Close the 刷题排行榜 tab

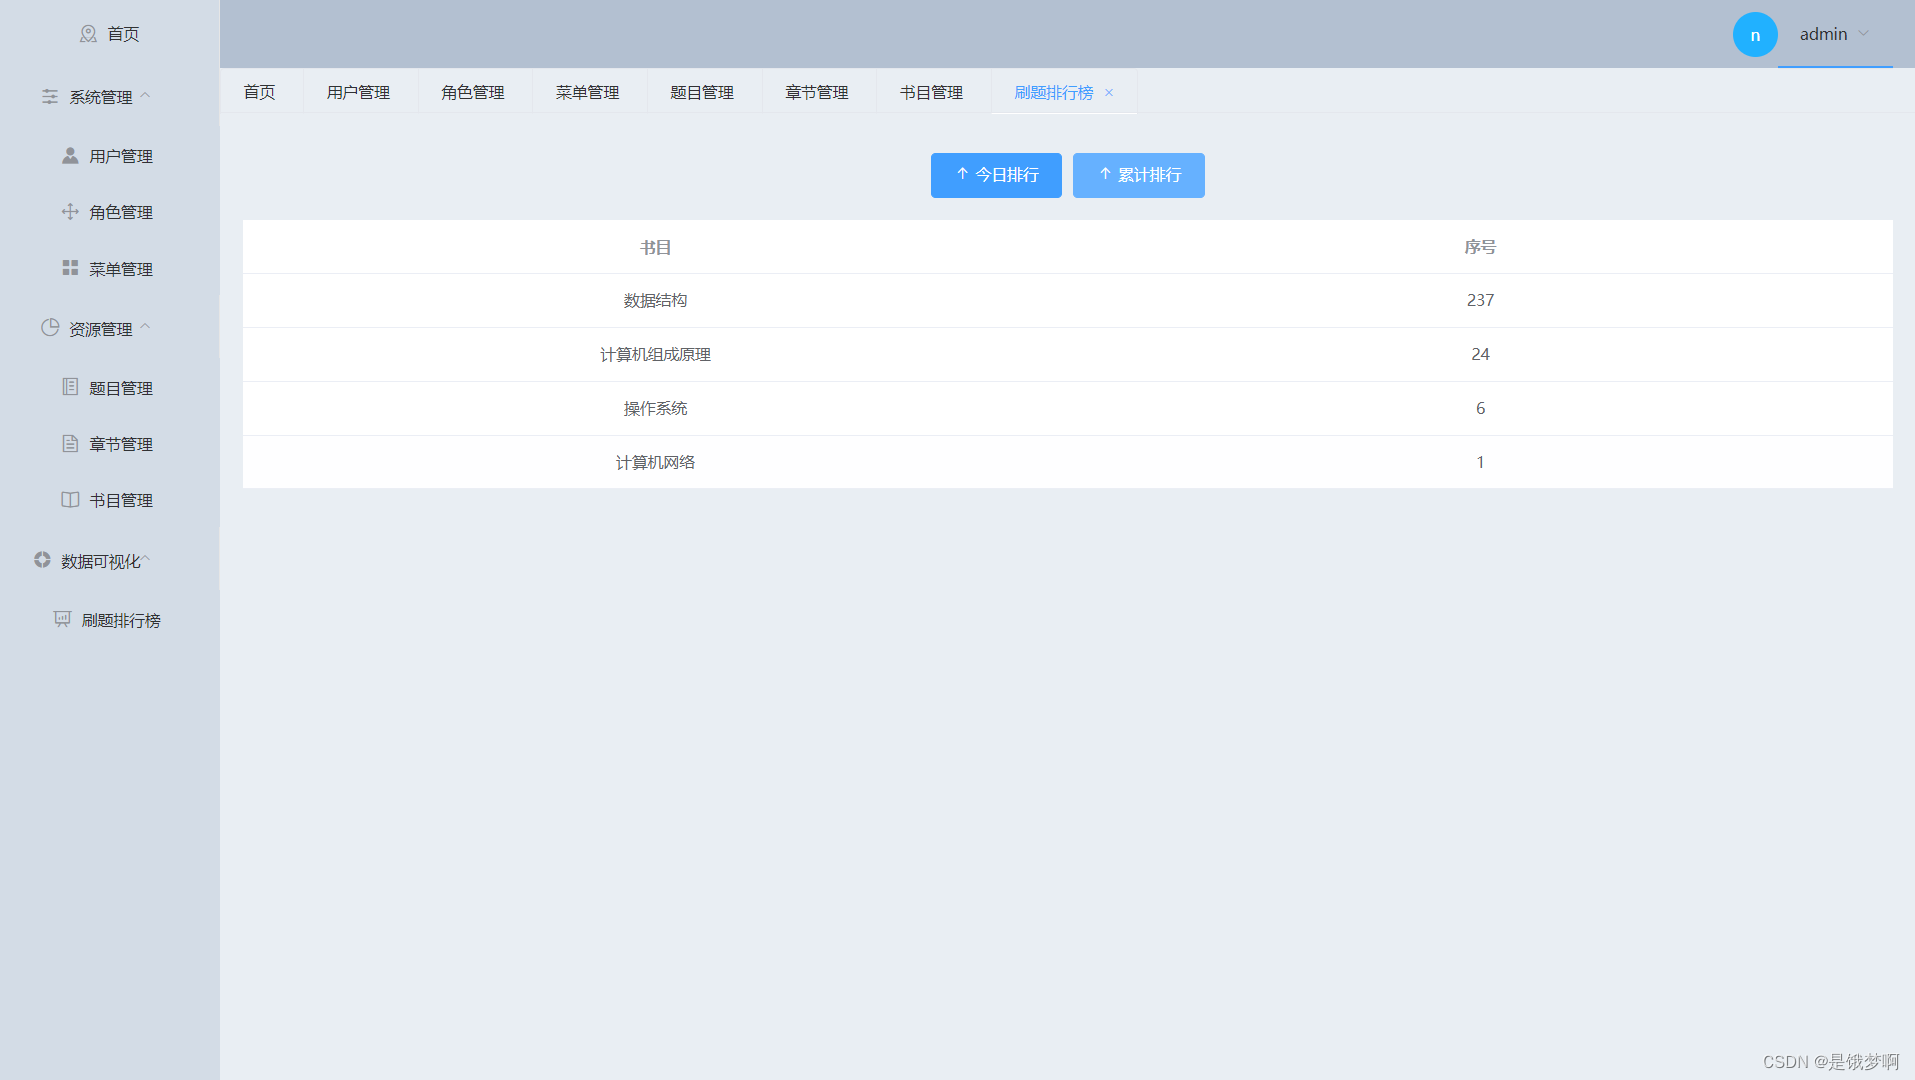pos(1109,92)
